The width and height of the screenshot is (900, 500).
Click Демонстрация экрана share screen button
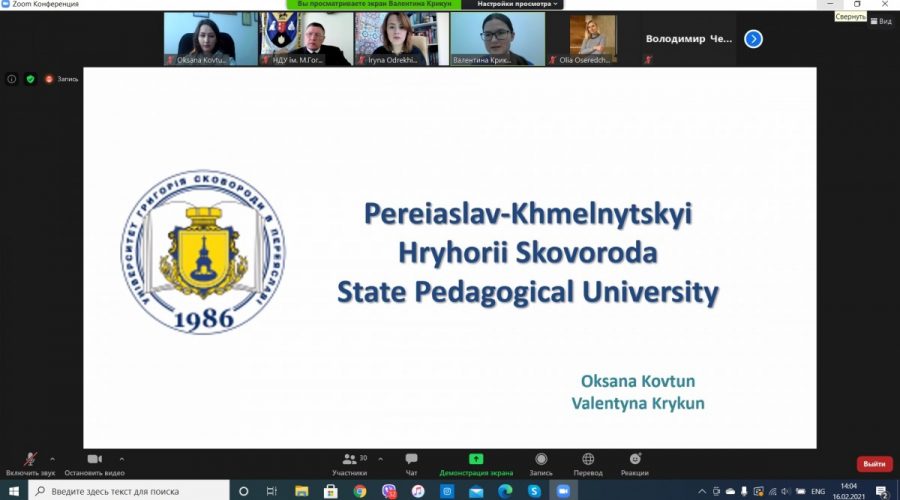pyautogui.click(x=476, y=464)
